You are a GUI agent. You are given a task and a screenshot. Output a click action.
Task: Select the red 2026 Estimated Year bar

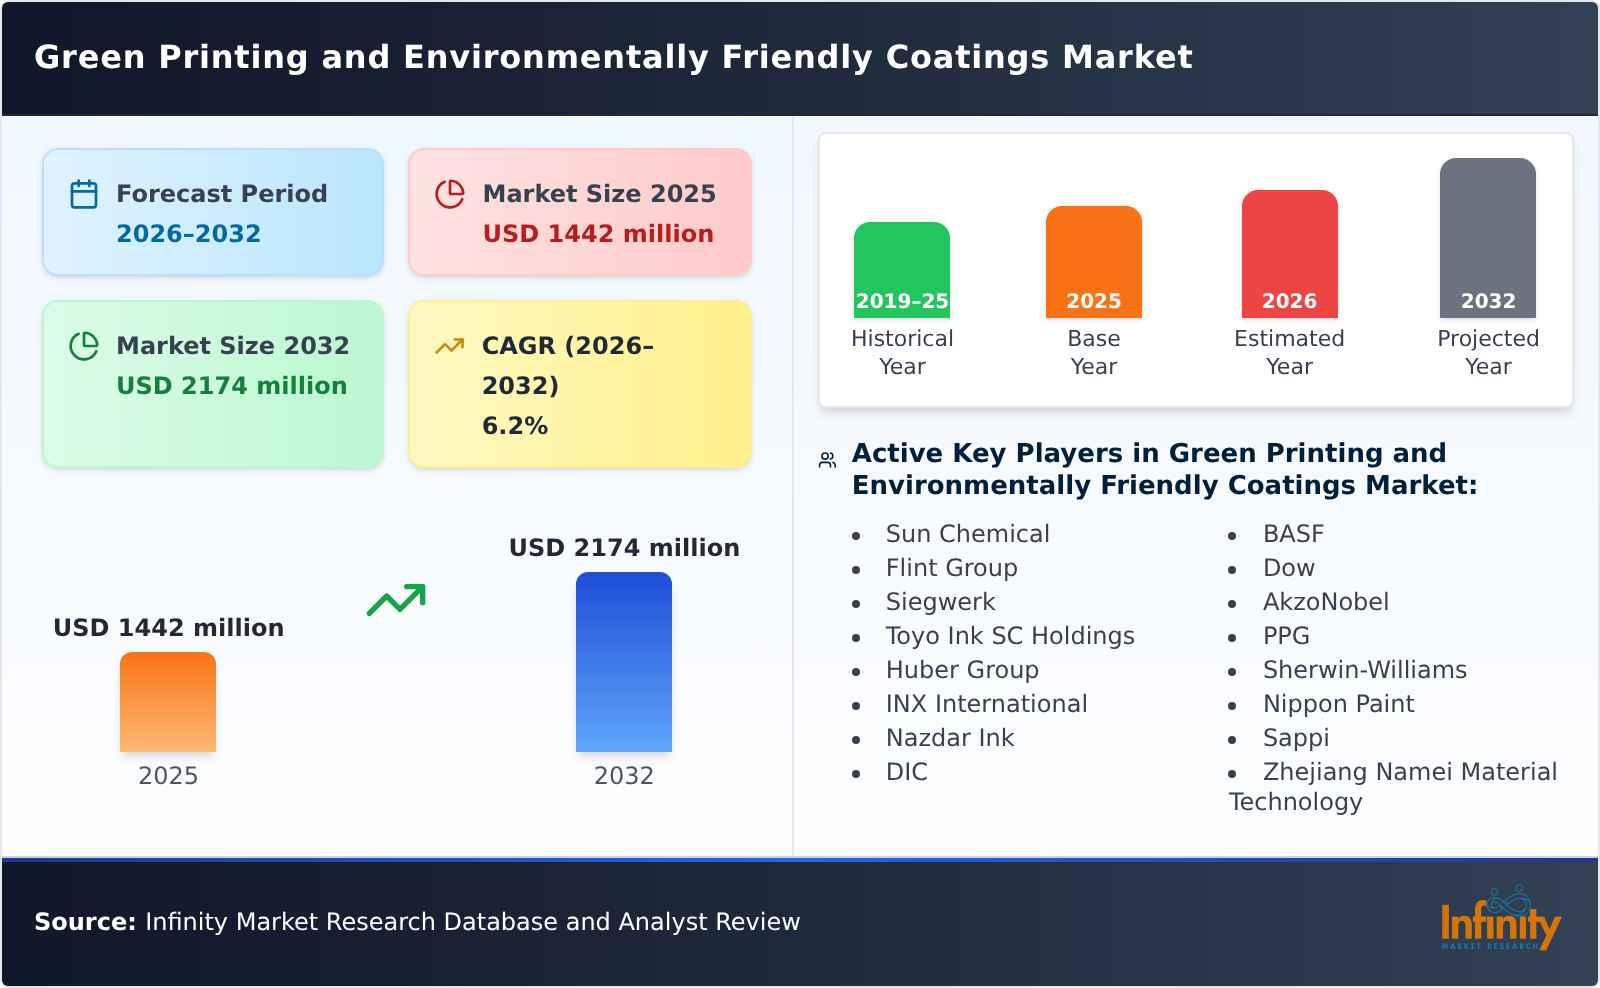point(1289,253)
